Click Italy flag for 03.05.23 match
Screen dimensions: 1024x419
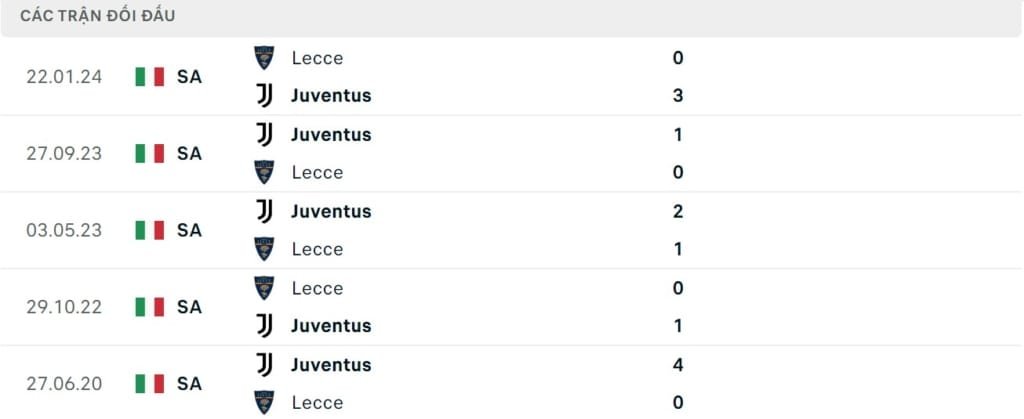[x=150, y=230]
